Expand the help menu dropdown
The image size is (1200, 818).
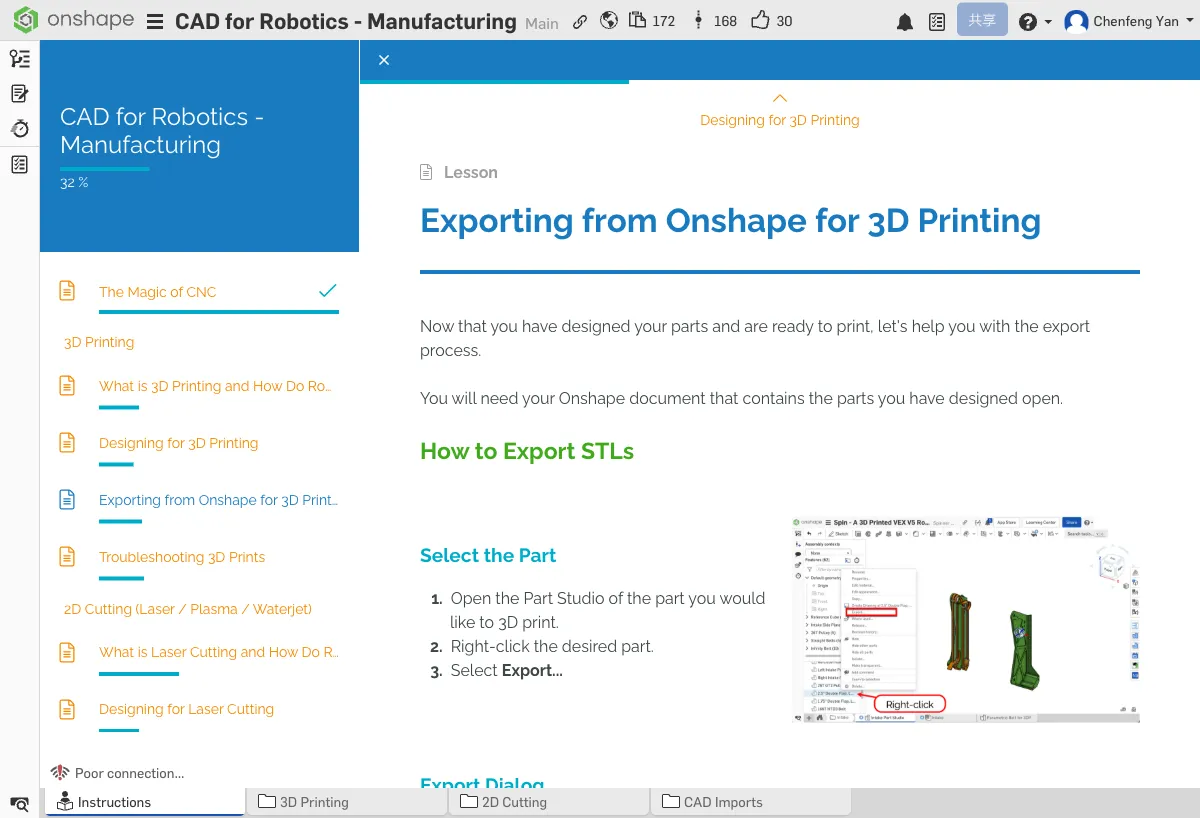tap(1035, 22)
